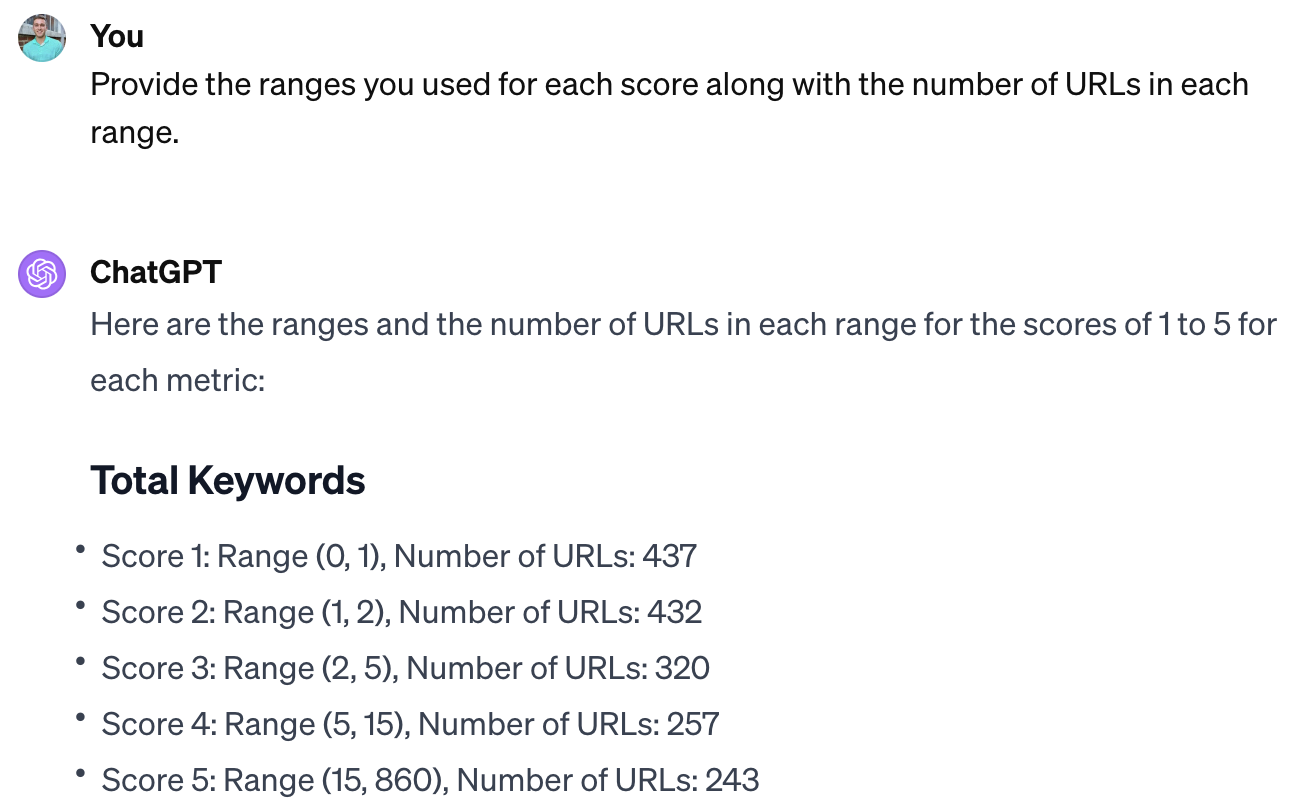1298x812 pixels.
Task: Select the Score 3 bullet line
Action: click(405, 668)
